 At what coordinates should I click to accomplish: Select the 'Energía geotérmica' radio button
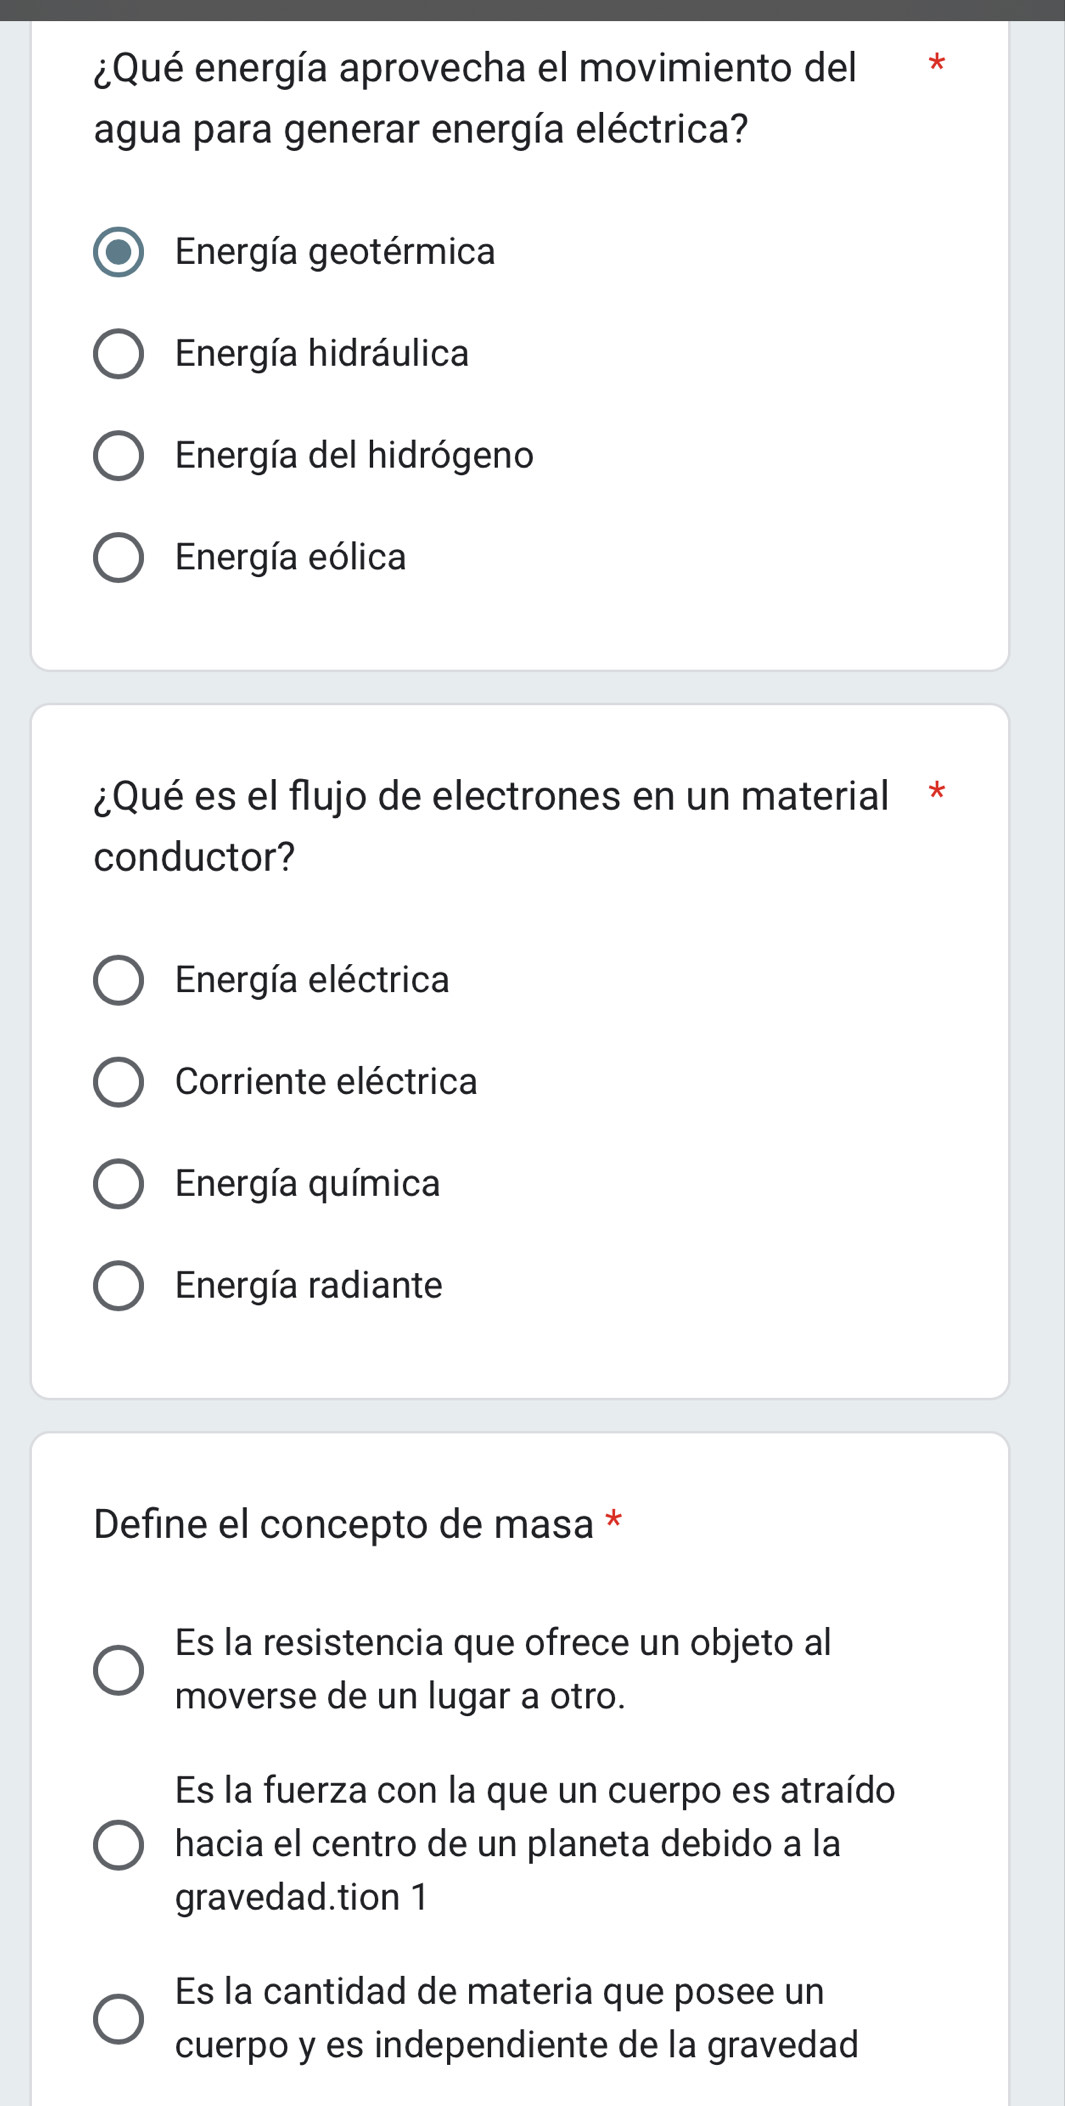[x=118, y=252]
